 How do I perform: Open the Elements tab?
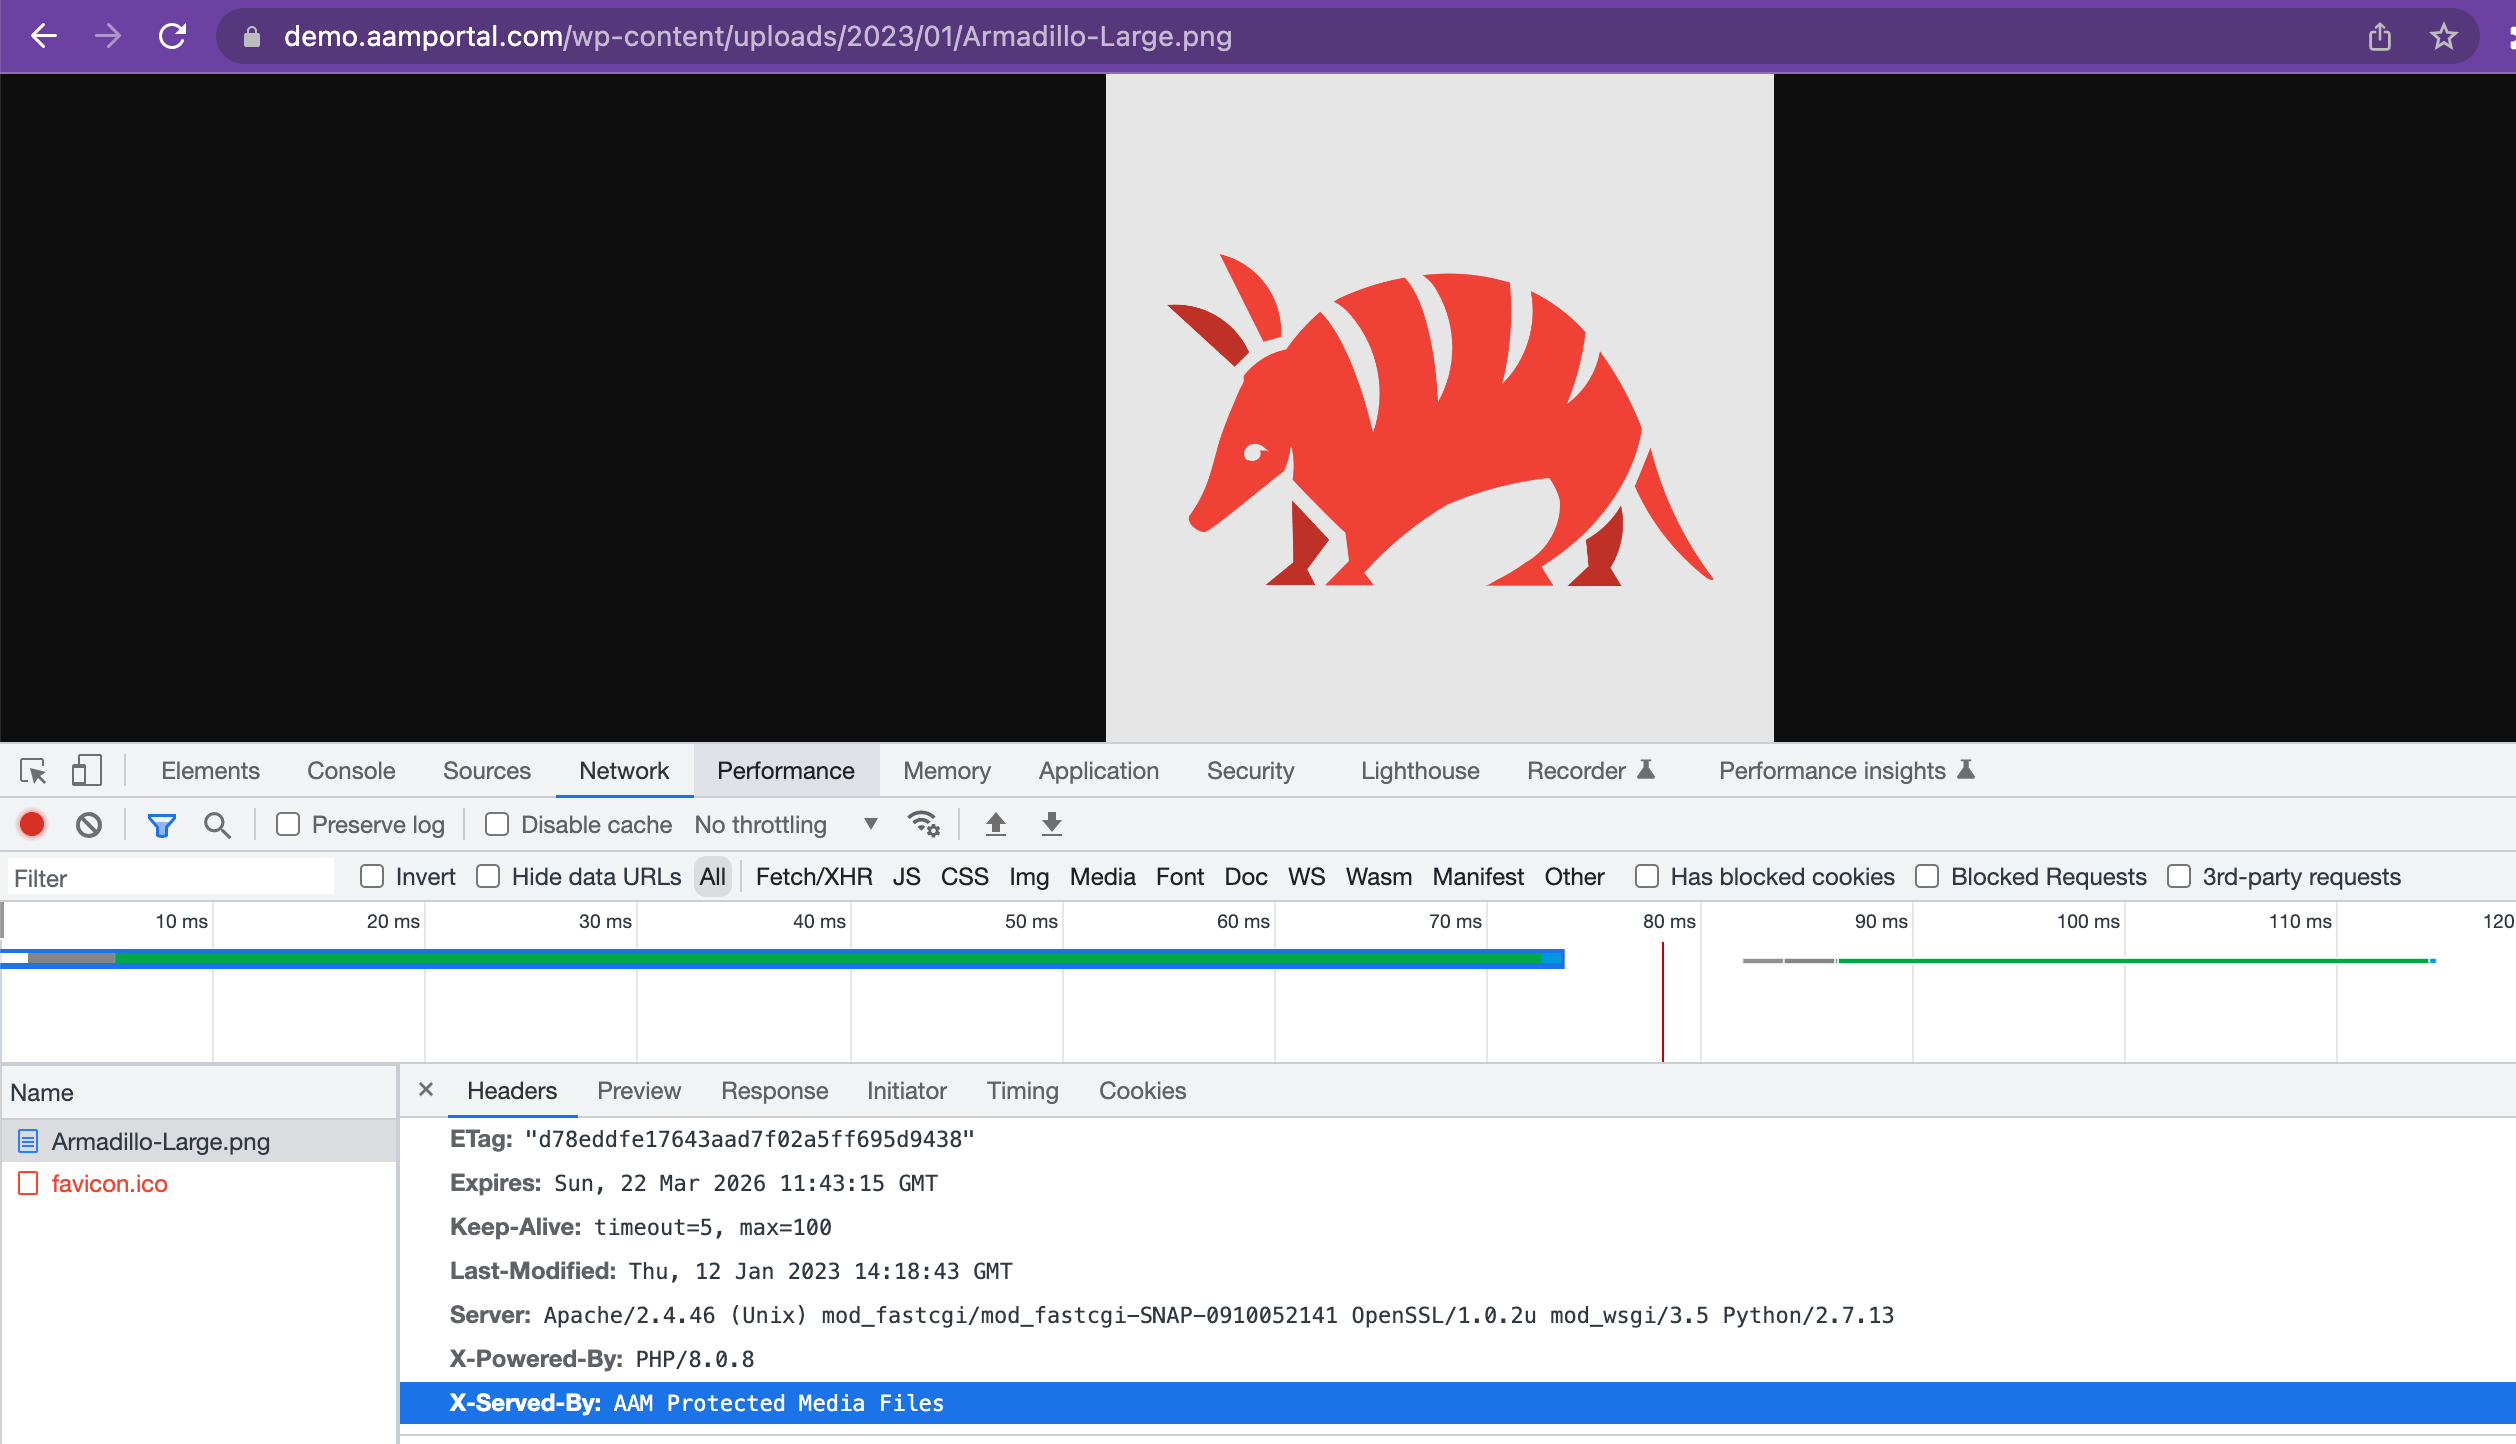210,770
